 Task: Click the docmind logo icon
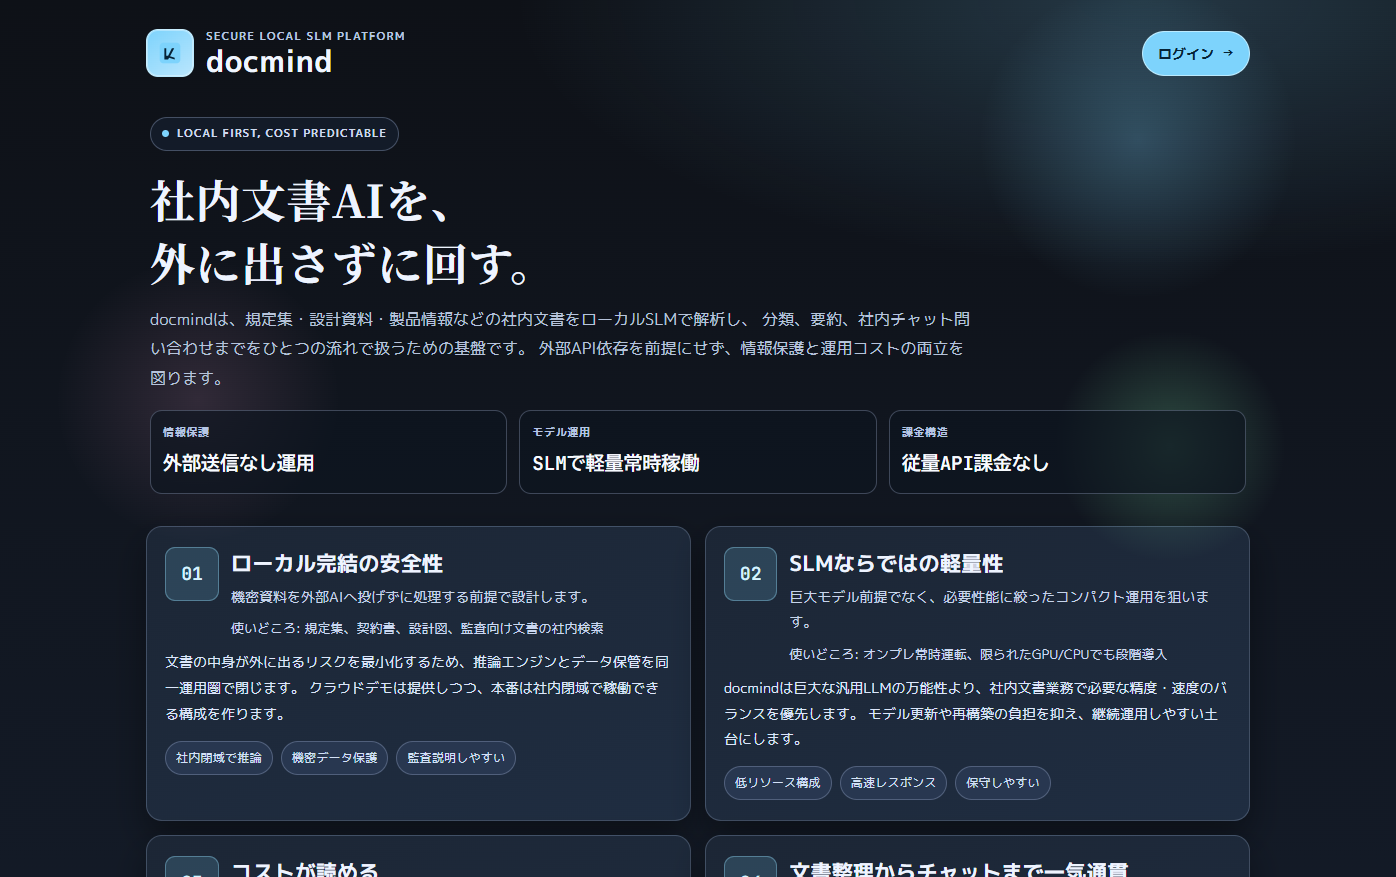[x=170, y=53]
